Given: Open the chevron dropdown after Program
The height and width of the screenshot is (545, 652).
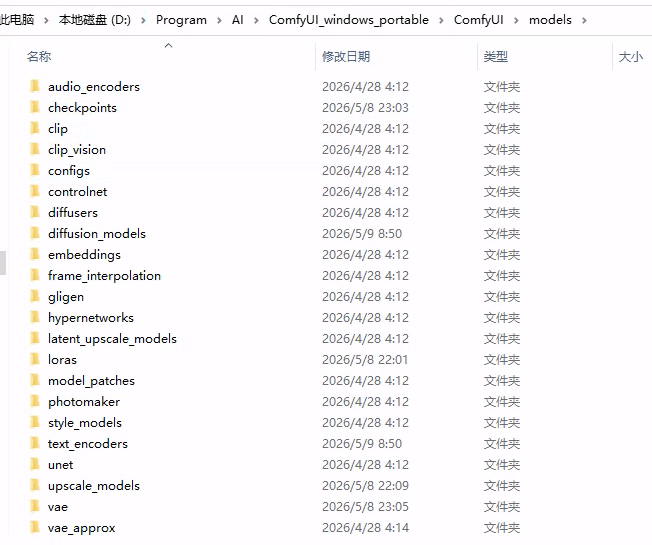Looking at the screenshot, I should (219, 20).
